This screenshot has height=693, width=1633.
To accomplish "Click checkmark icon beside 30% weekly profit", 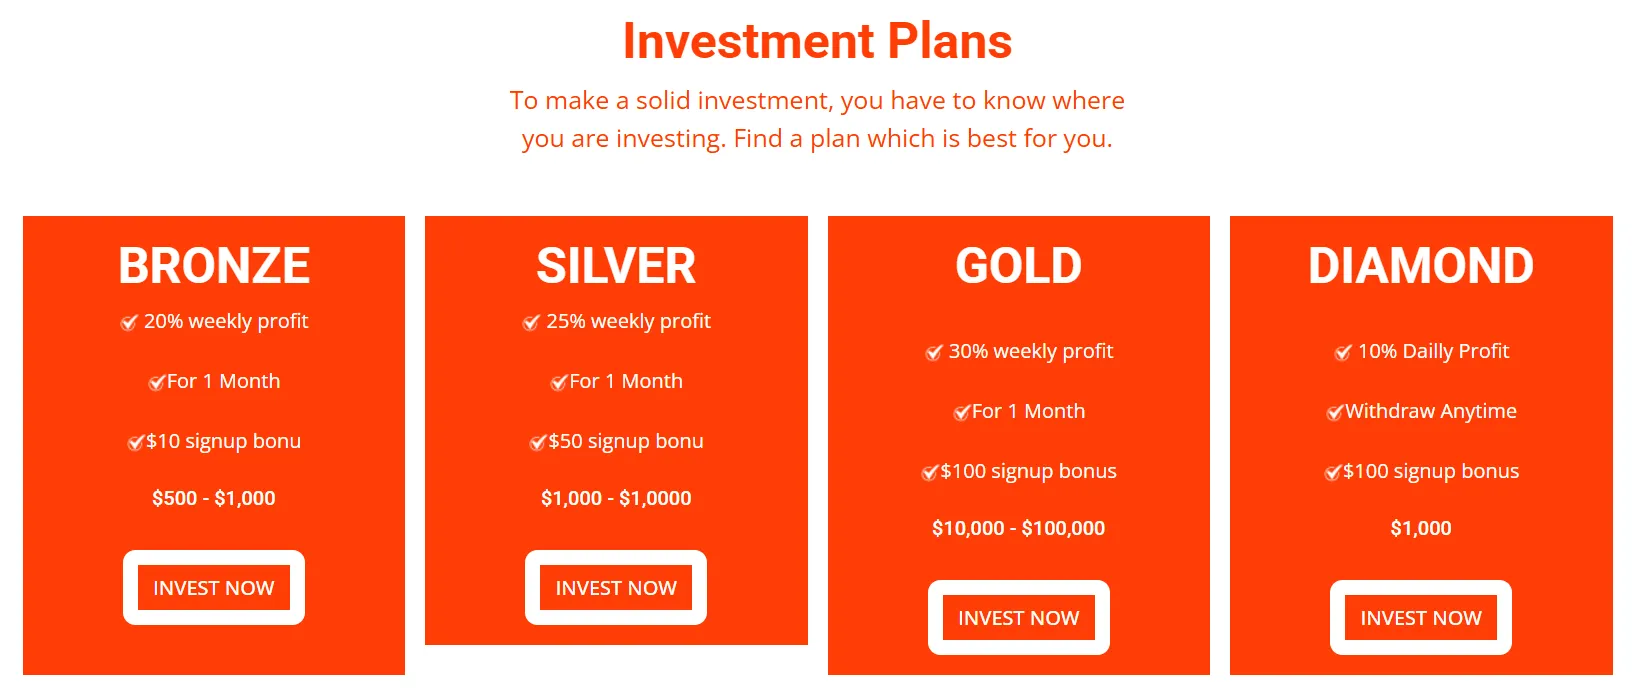I will pyautogui.click(x=934, y=352).
